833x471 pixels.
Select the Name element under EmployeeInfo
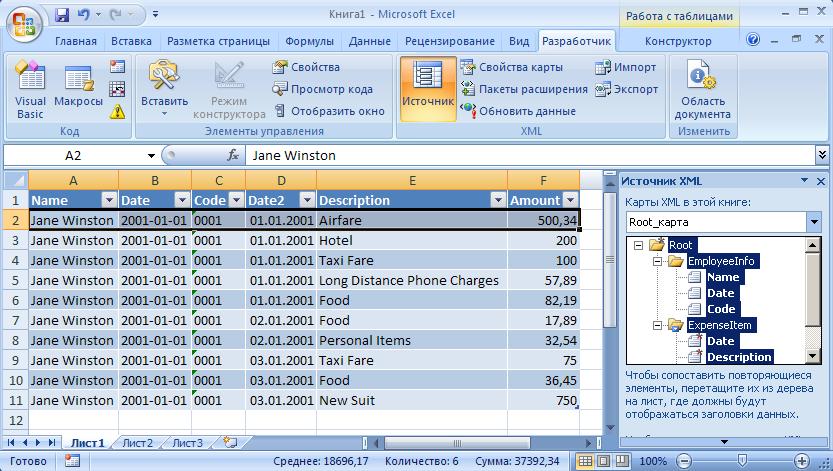(722, 277)
